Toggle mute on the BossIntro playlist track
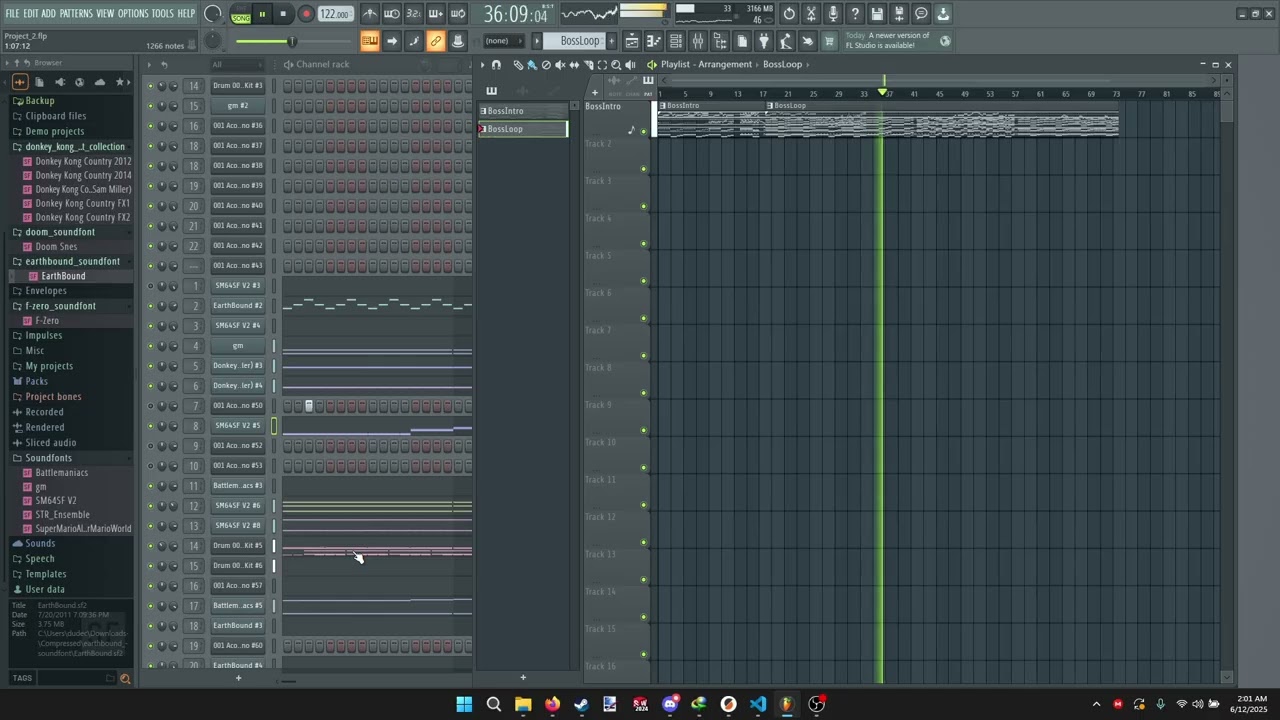Screen dimensions: 1280x720 point(644,131)
